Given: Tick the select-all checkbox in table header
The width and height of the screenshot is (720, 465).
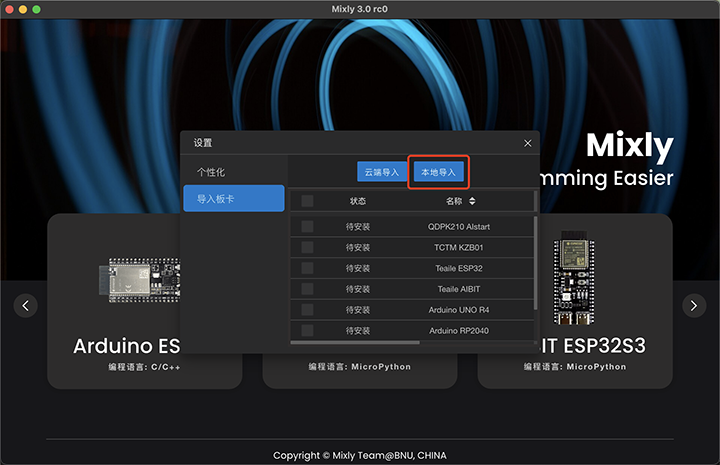Looking at the screenshot, I should pos(307,201).
